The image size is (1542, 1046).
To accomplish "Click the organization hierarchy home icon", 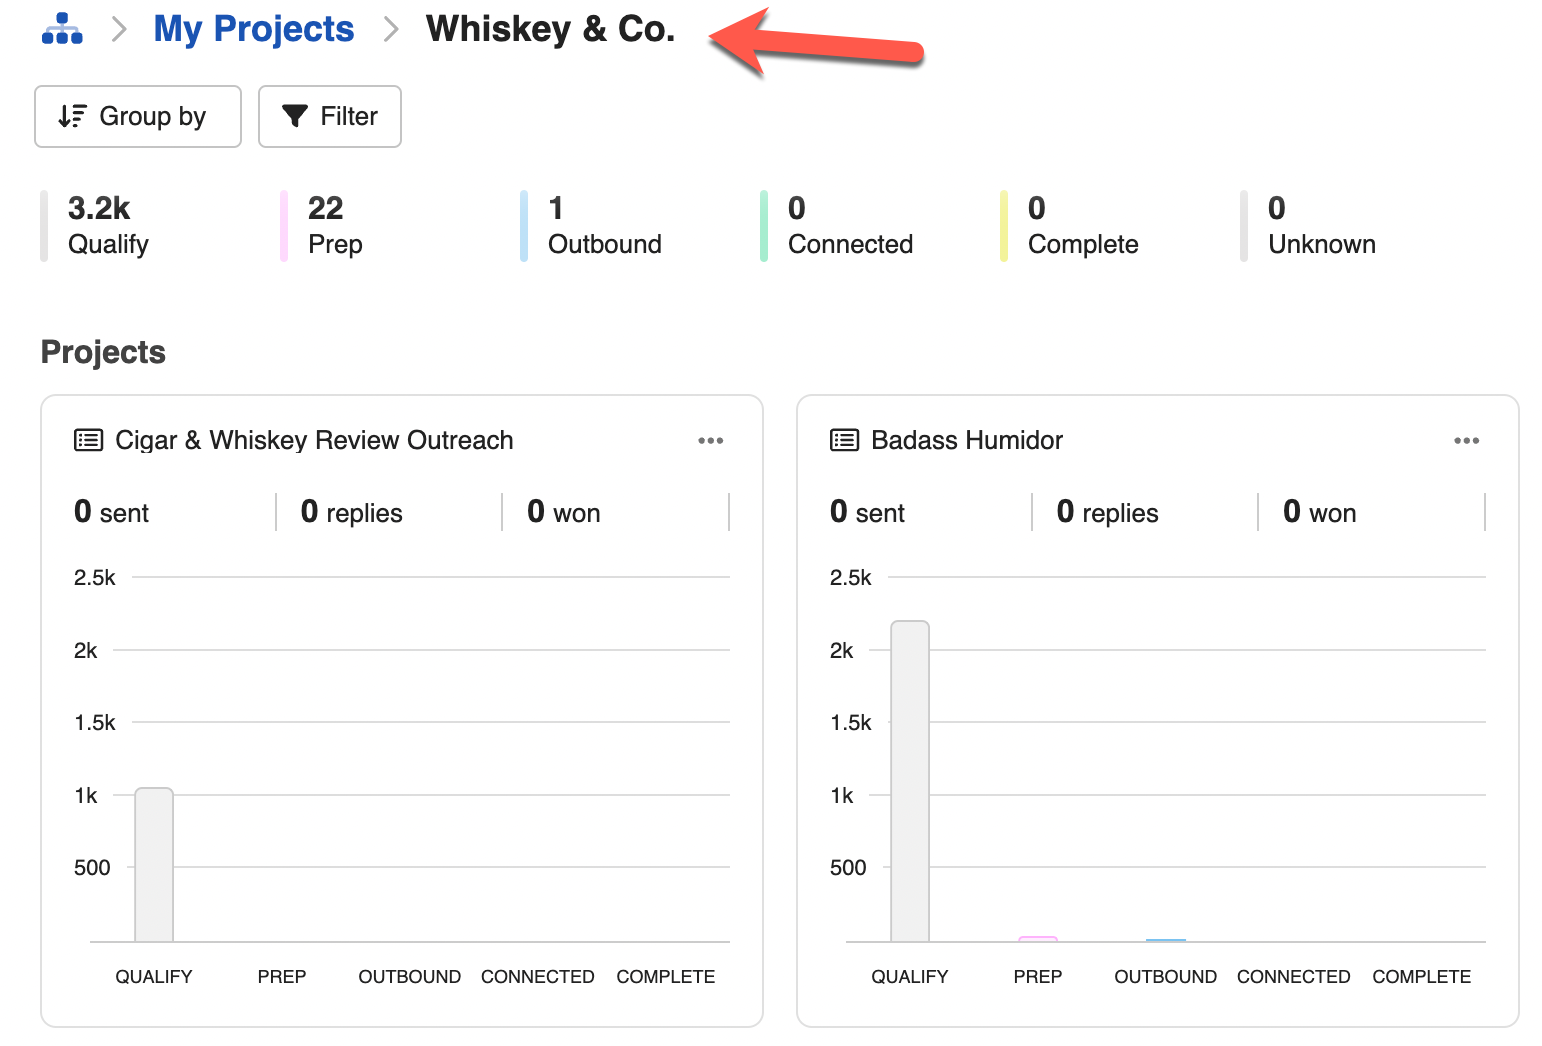I will [62, 29].
